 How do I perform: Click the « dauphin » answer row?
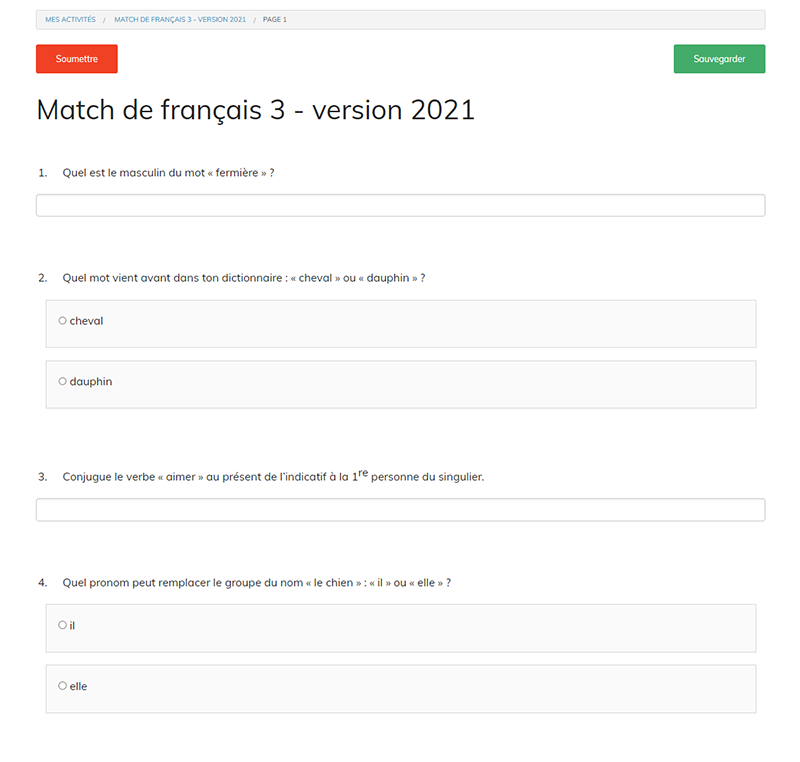400,384
